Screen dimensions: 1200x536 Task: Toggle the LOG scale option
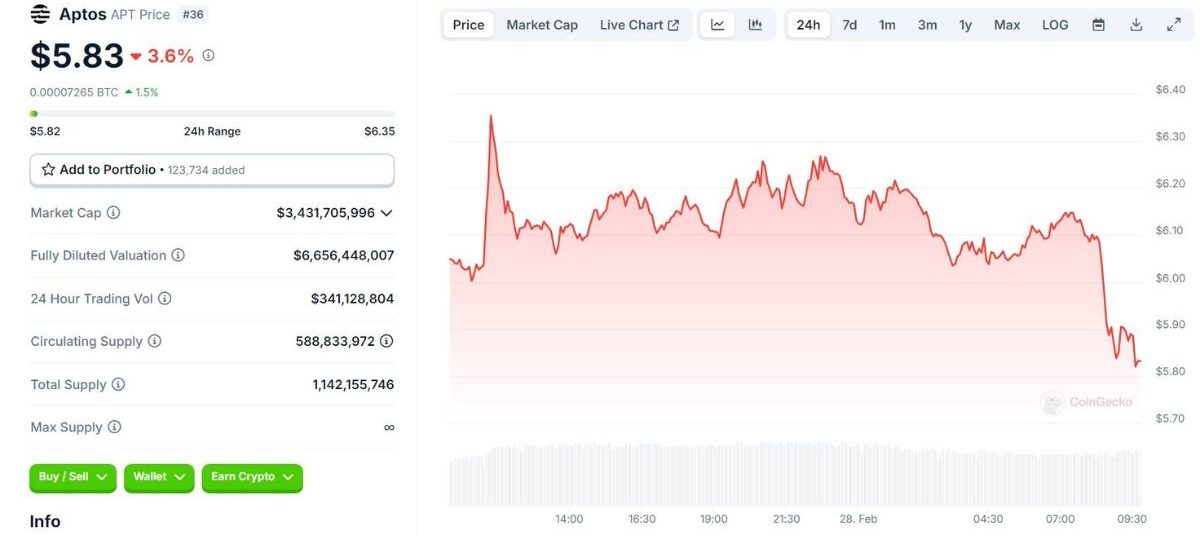pyautogui.click(x=1055, y=25)
